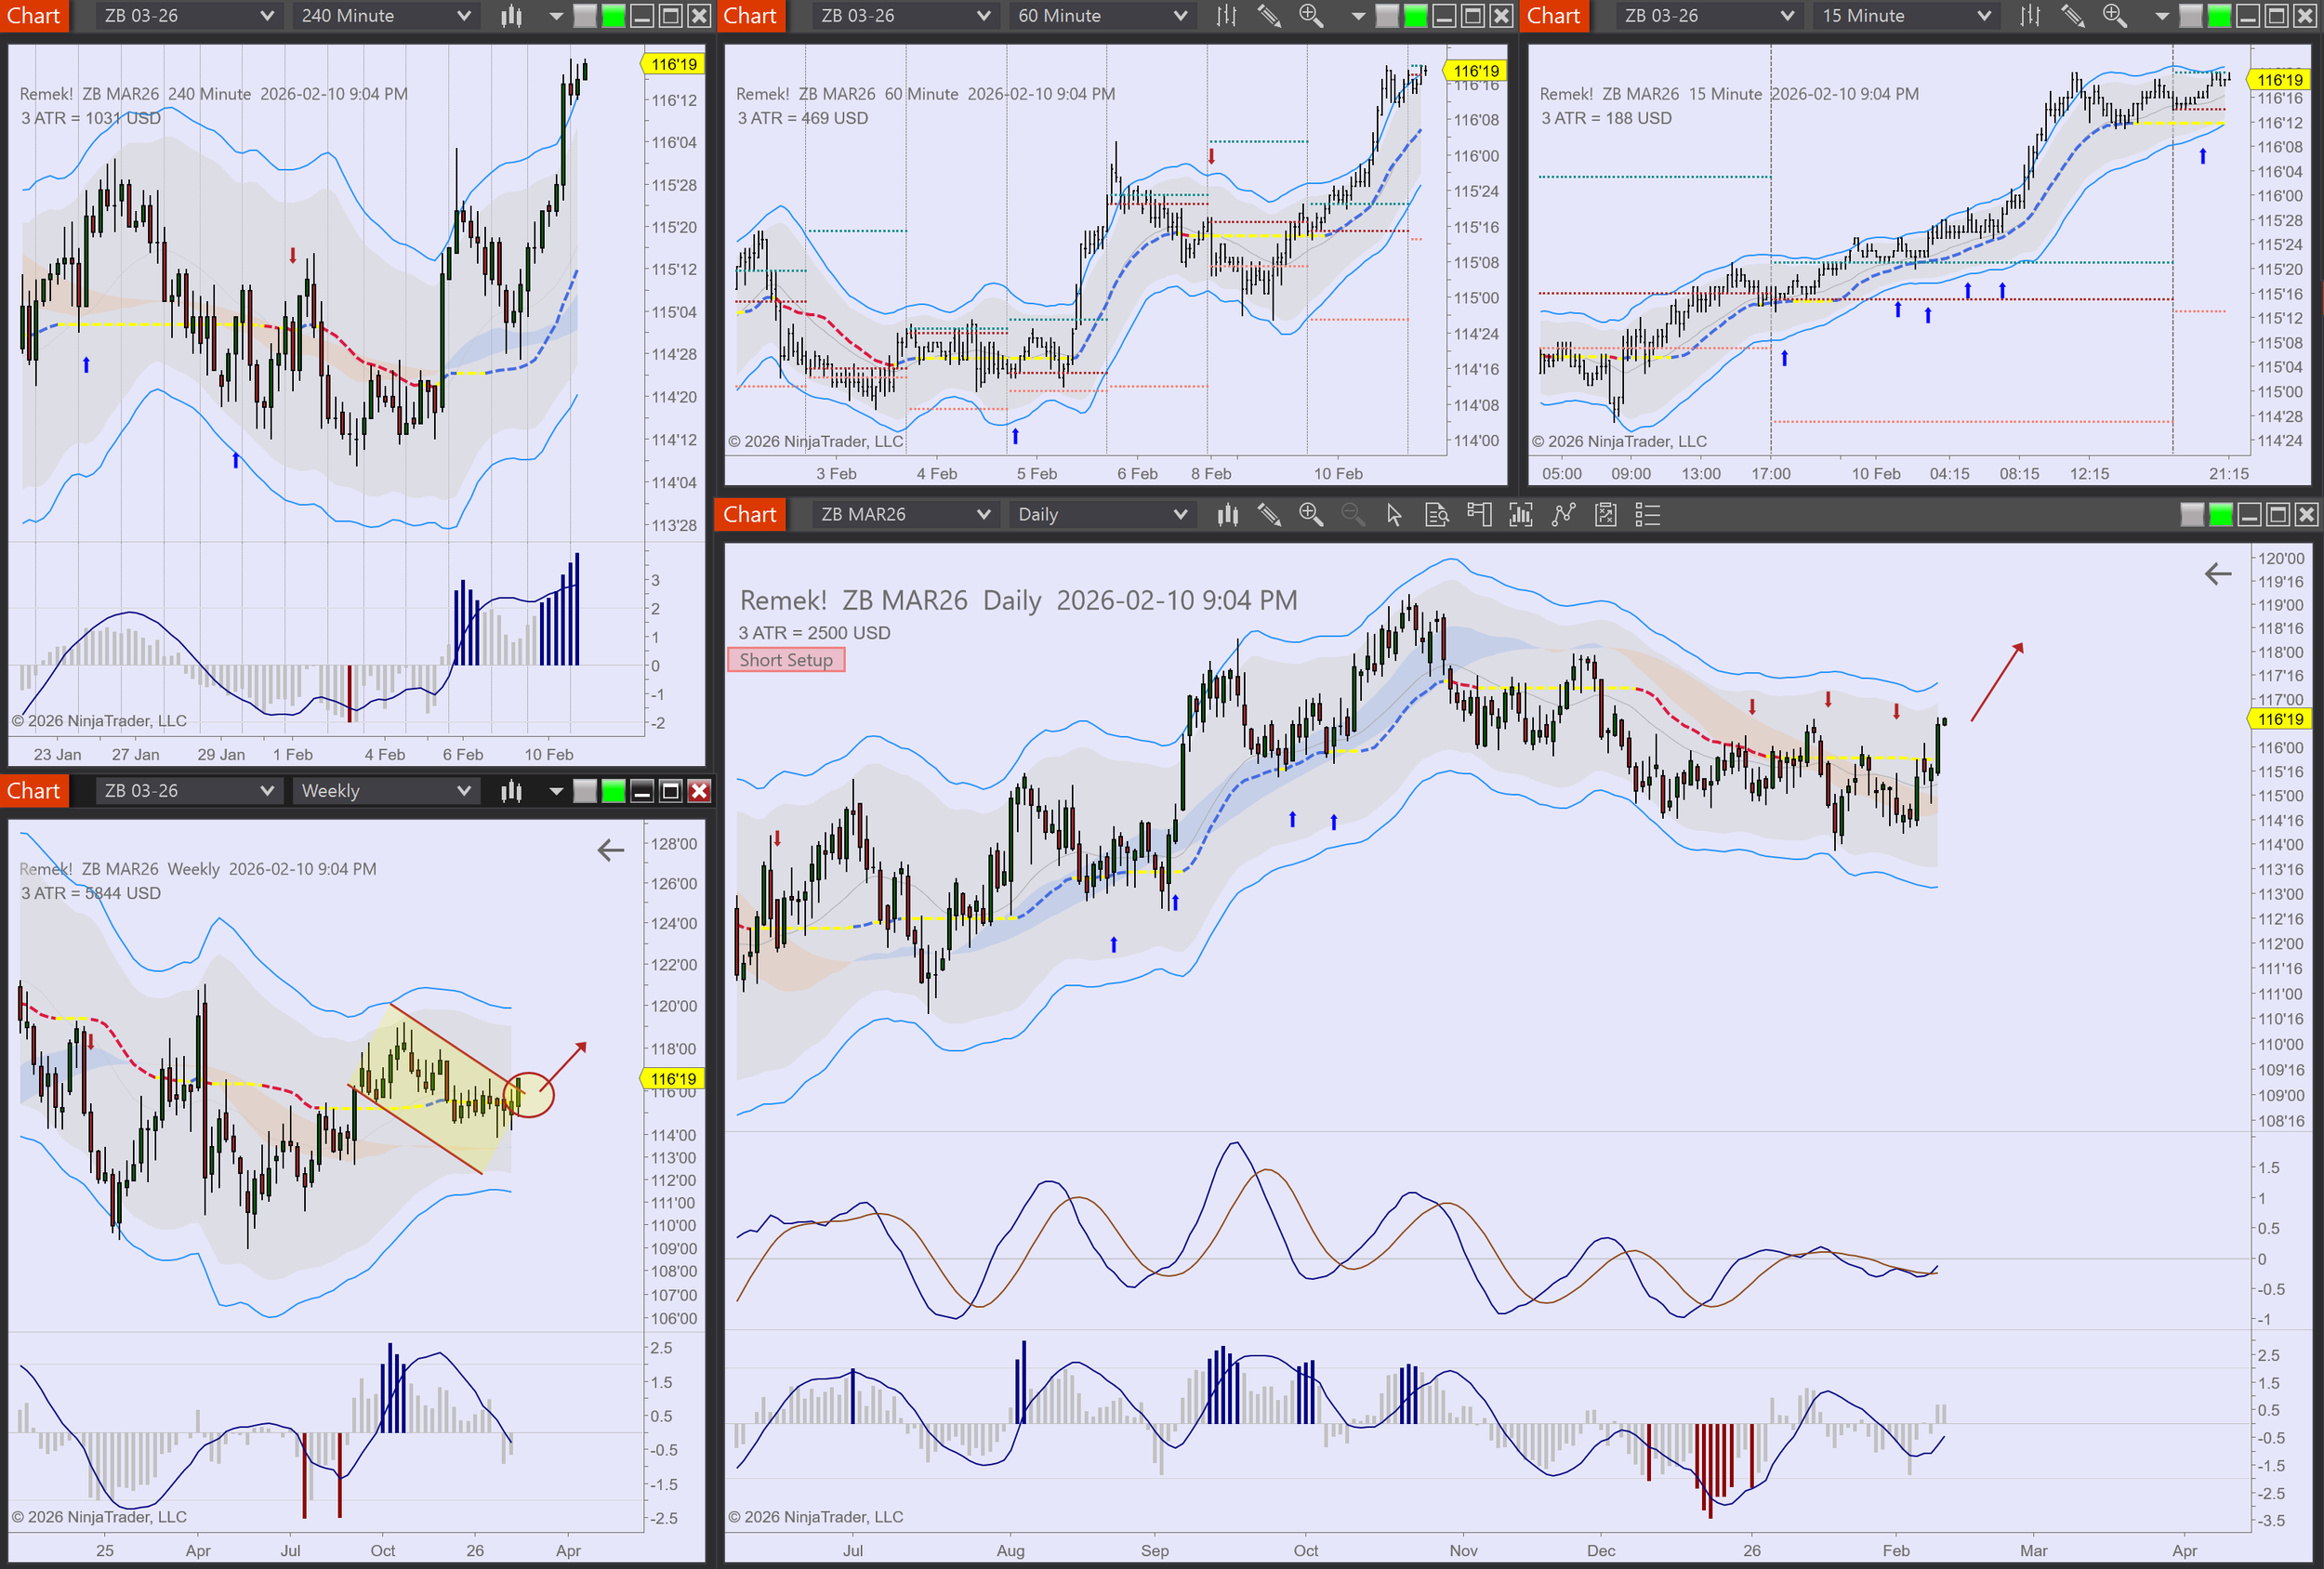Open the chart trader icon in Daily chart
Image resolution: width=2324 pixels, height=1569 pixels.
(x=1479, y=515)
